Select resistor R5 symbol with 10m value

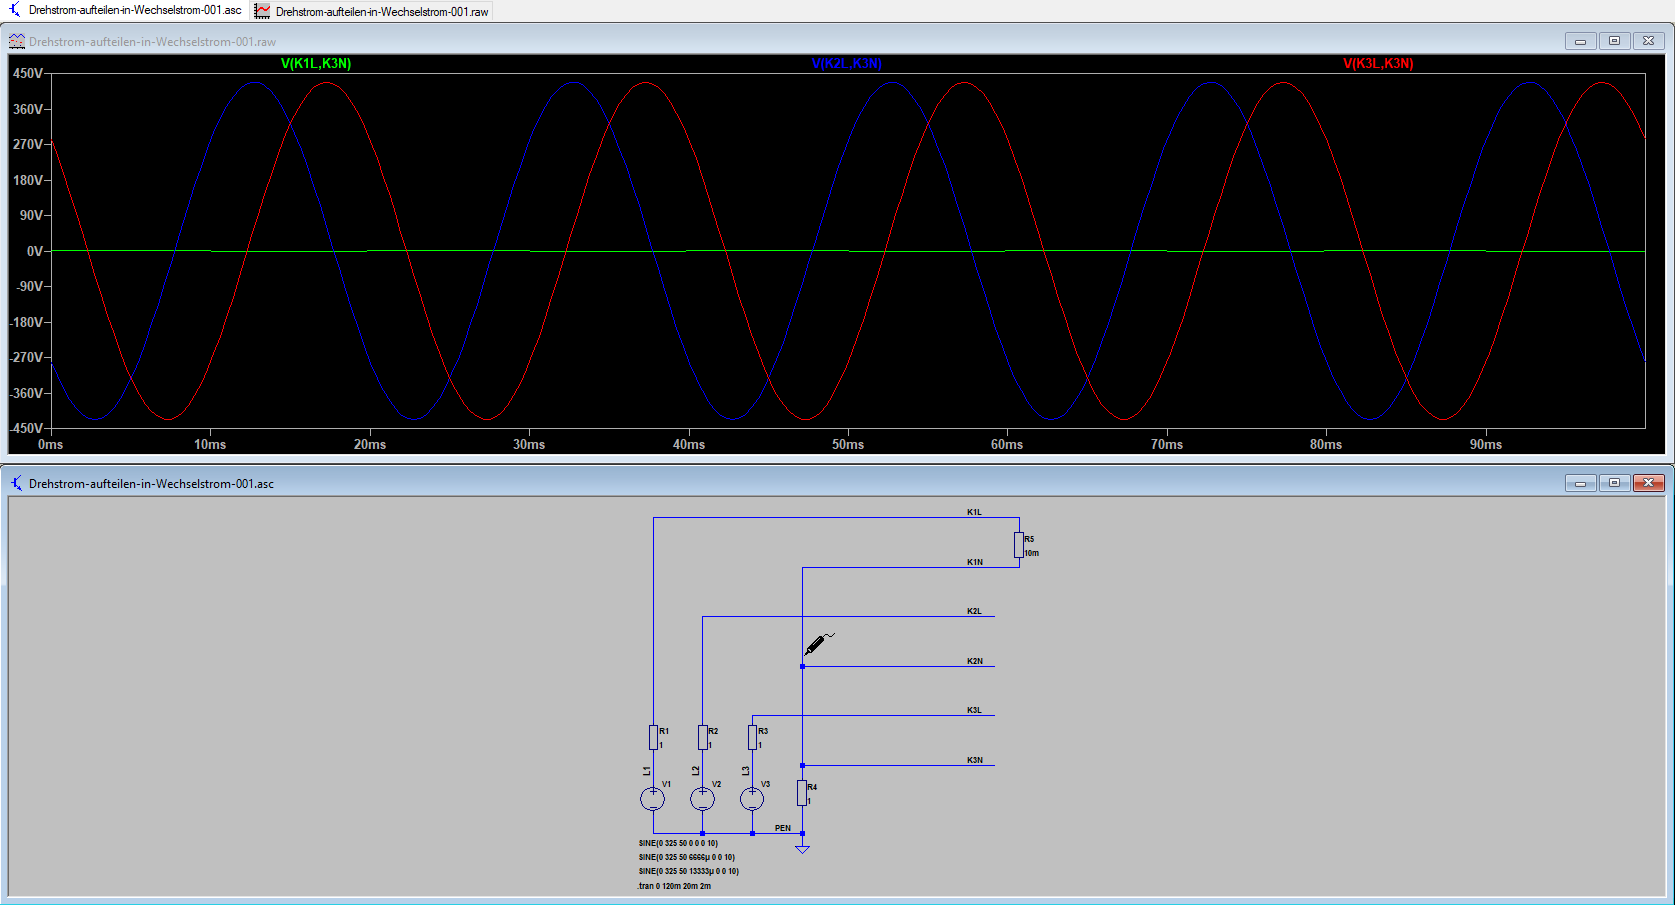[x=1019, y=545]
